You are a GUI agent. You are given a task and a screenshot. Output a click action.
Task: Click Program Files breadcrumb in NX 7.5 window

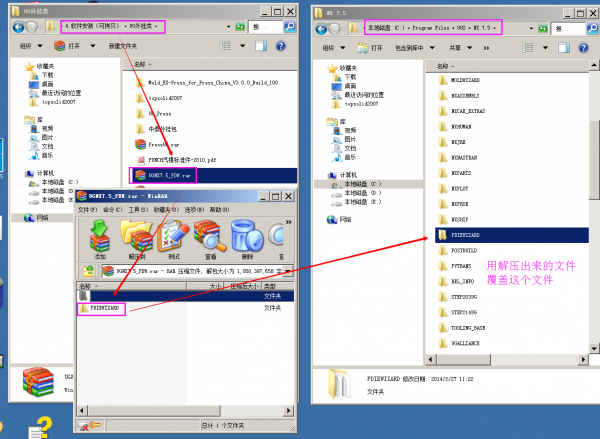(x=430, y=28)
